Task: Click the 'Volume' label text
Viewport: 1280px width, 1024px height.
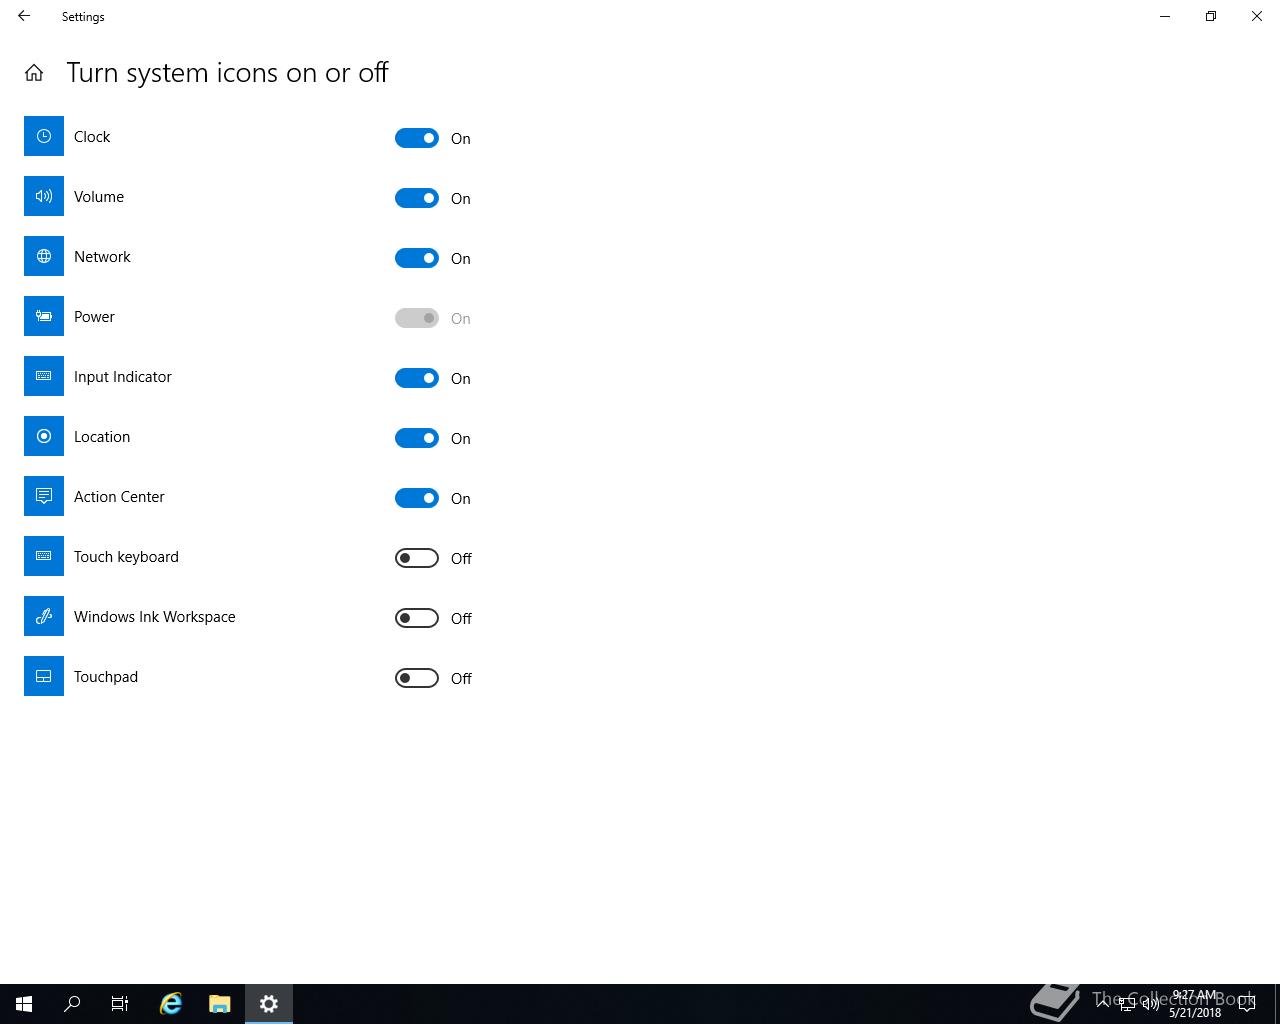Action: pyautogui.click(x=99, y=197)
